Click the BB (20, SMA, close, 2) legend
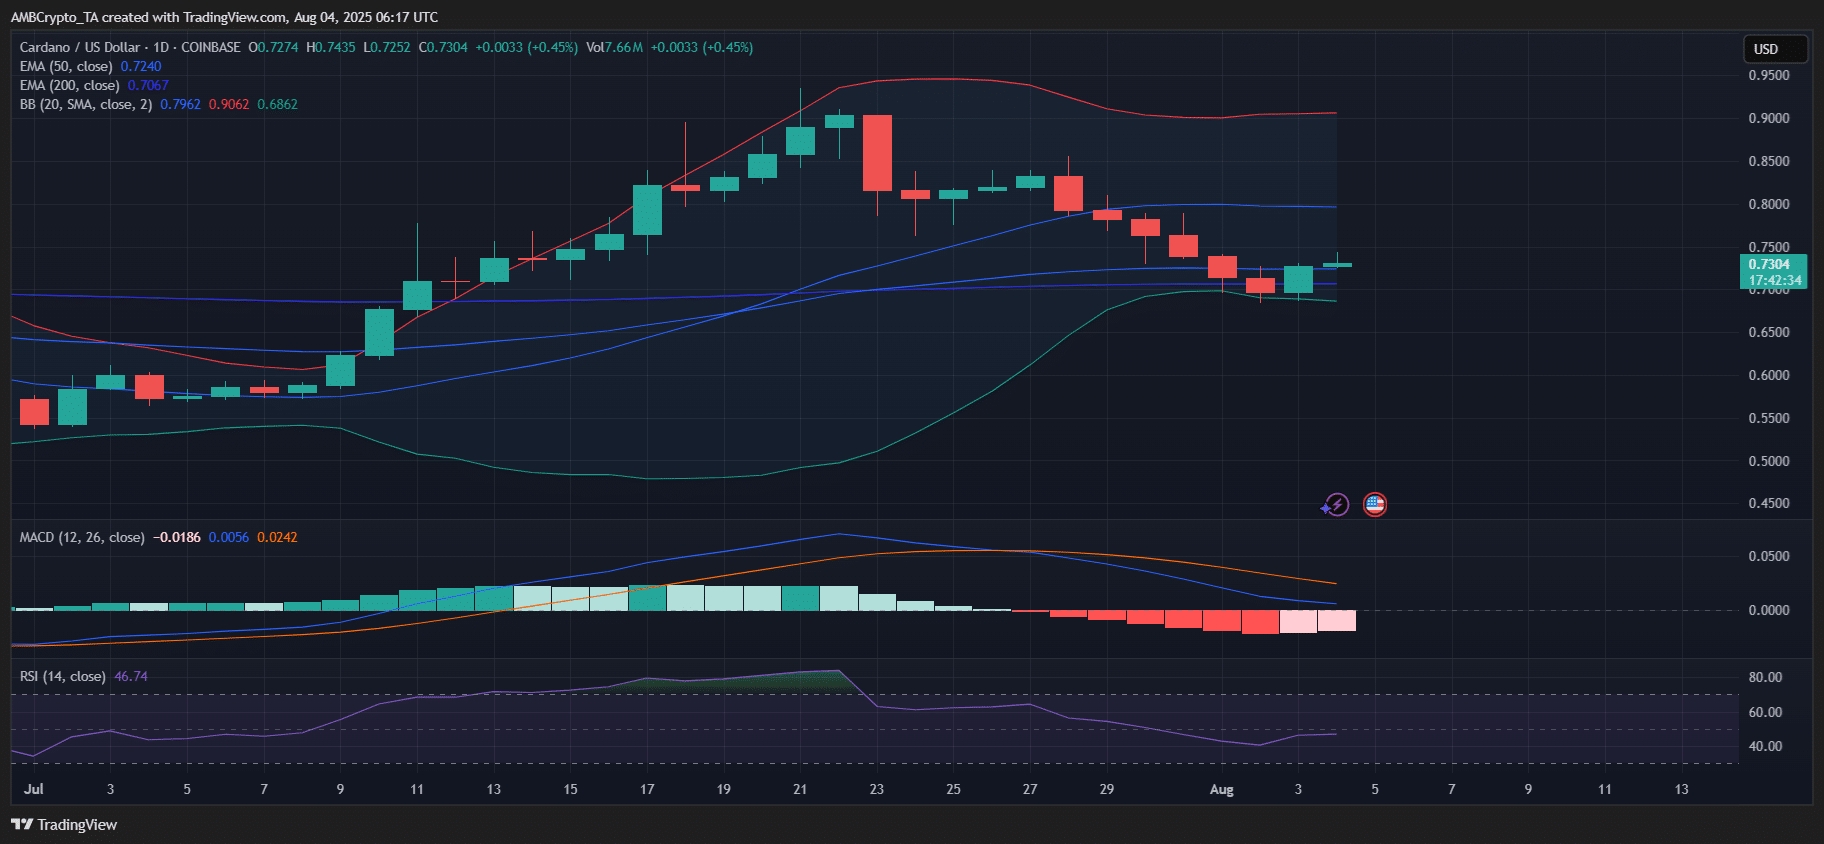 coord(86,104)
